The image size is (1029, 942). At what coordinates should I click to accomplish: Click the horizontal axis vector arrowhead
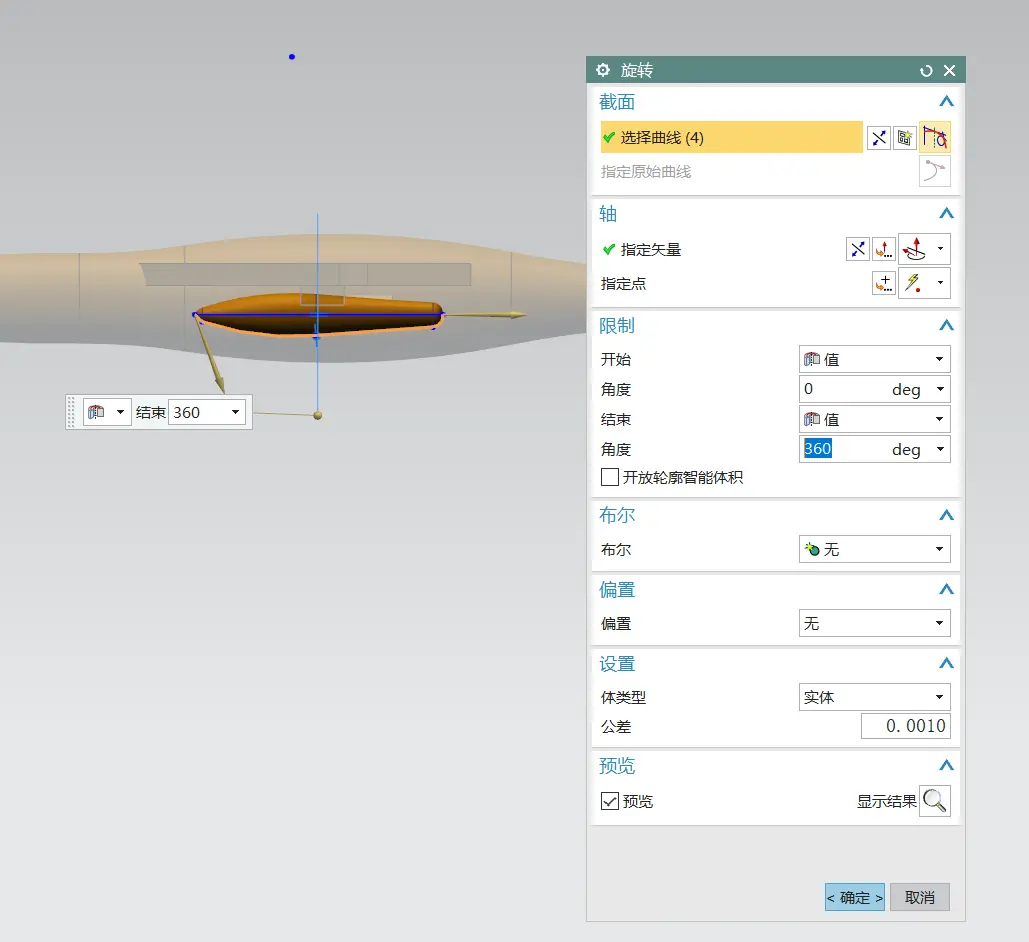[x=518, y=314]
